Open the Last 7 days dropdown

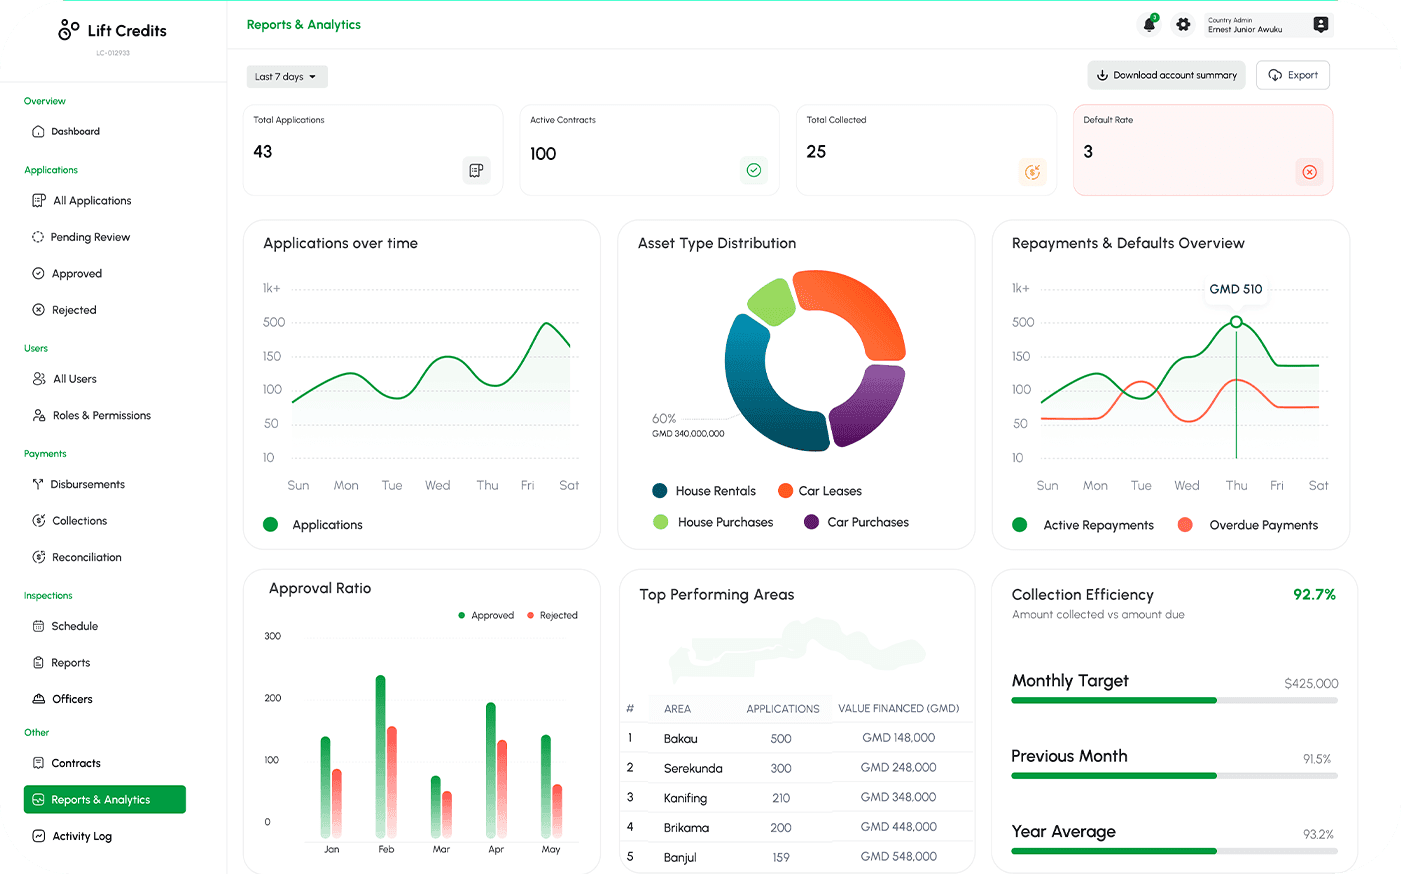point(287,77)
